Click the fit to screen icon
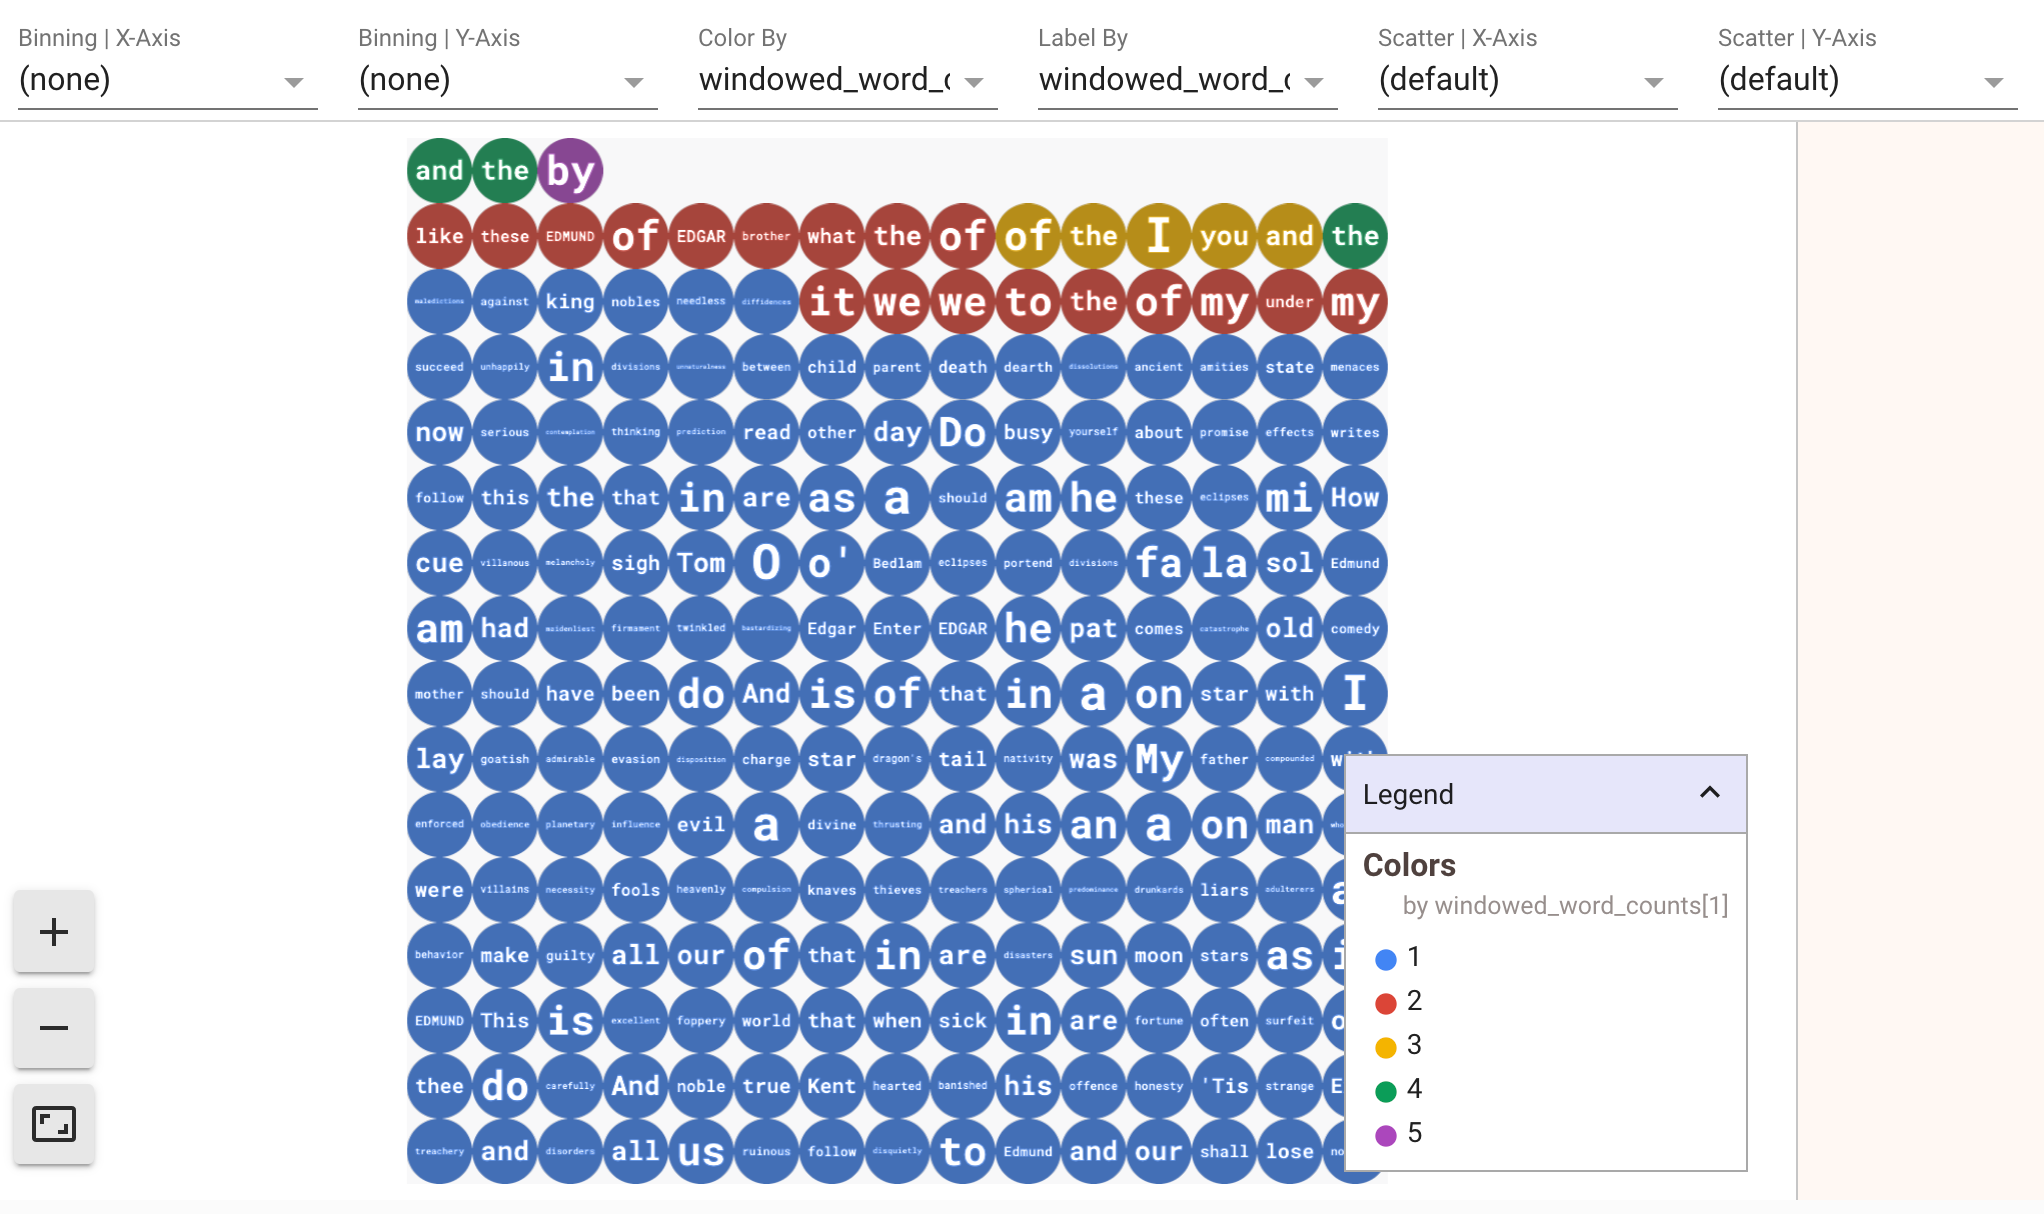The width and height of the screenshot is (2044, 1214). pos(53,1126)
